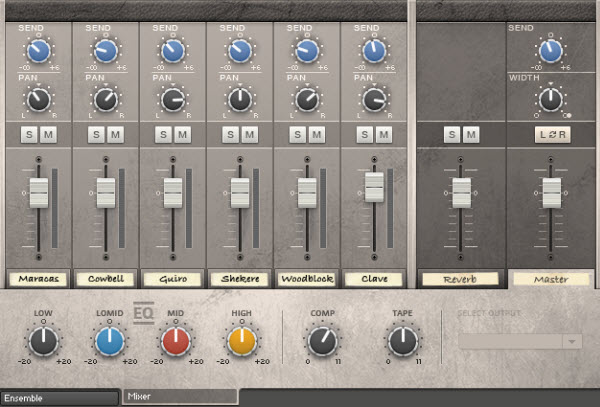Select the Guiro channel label
Screen dimensions: 600x407
173,278
